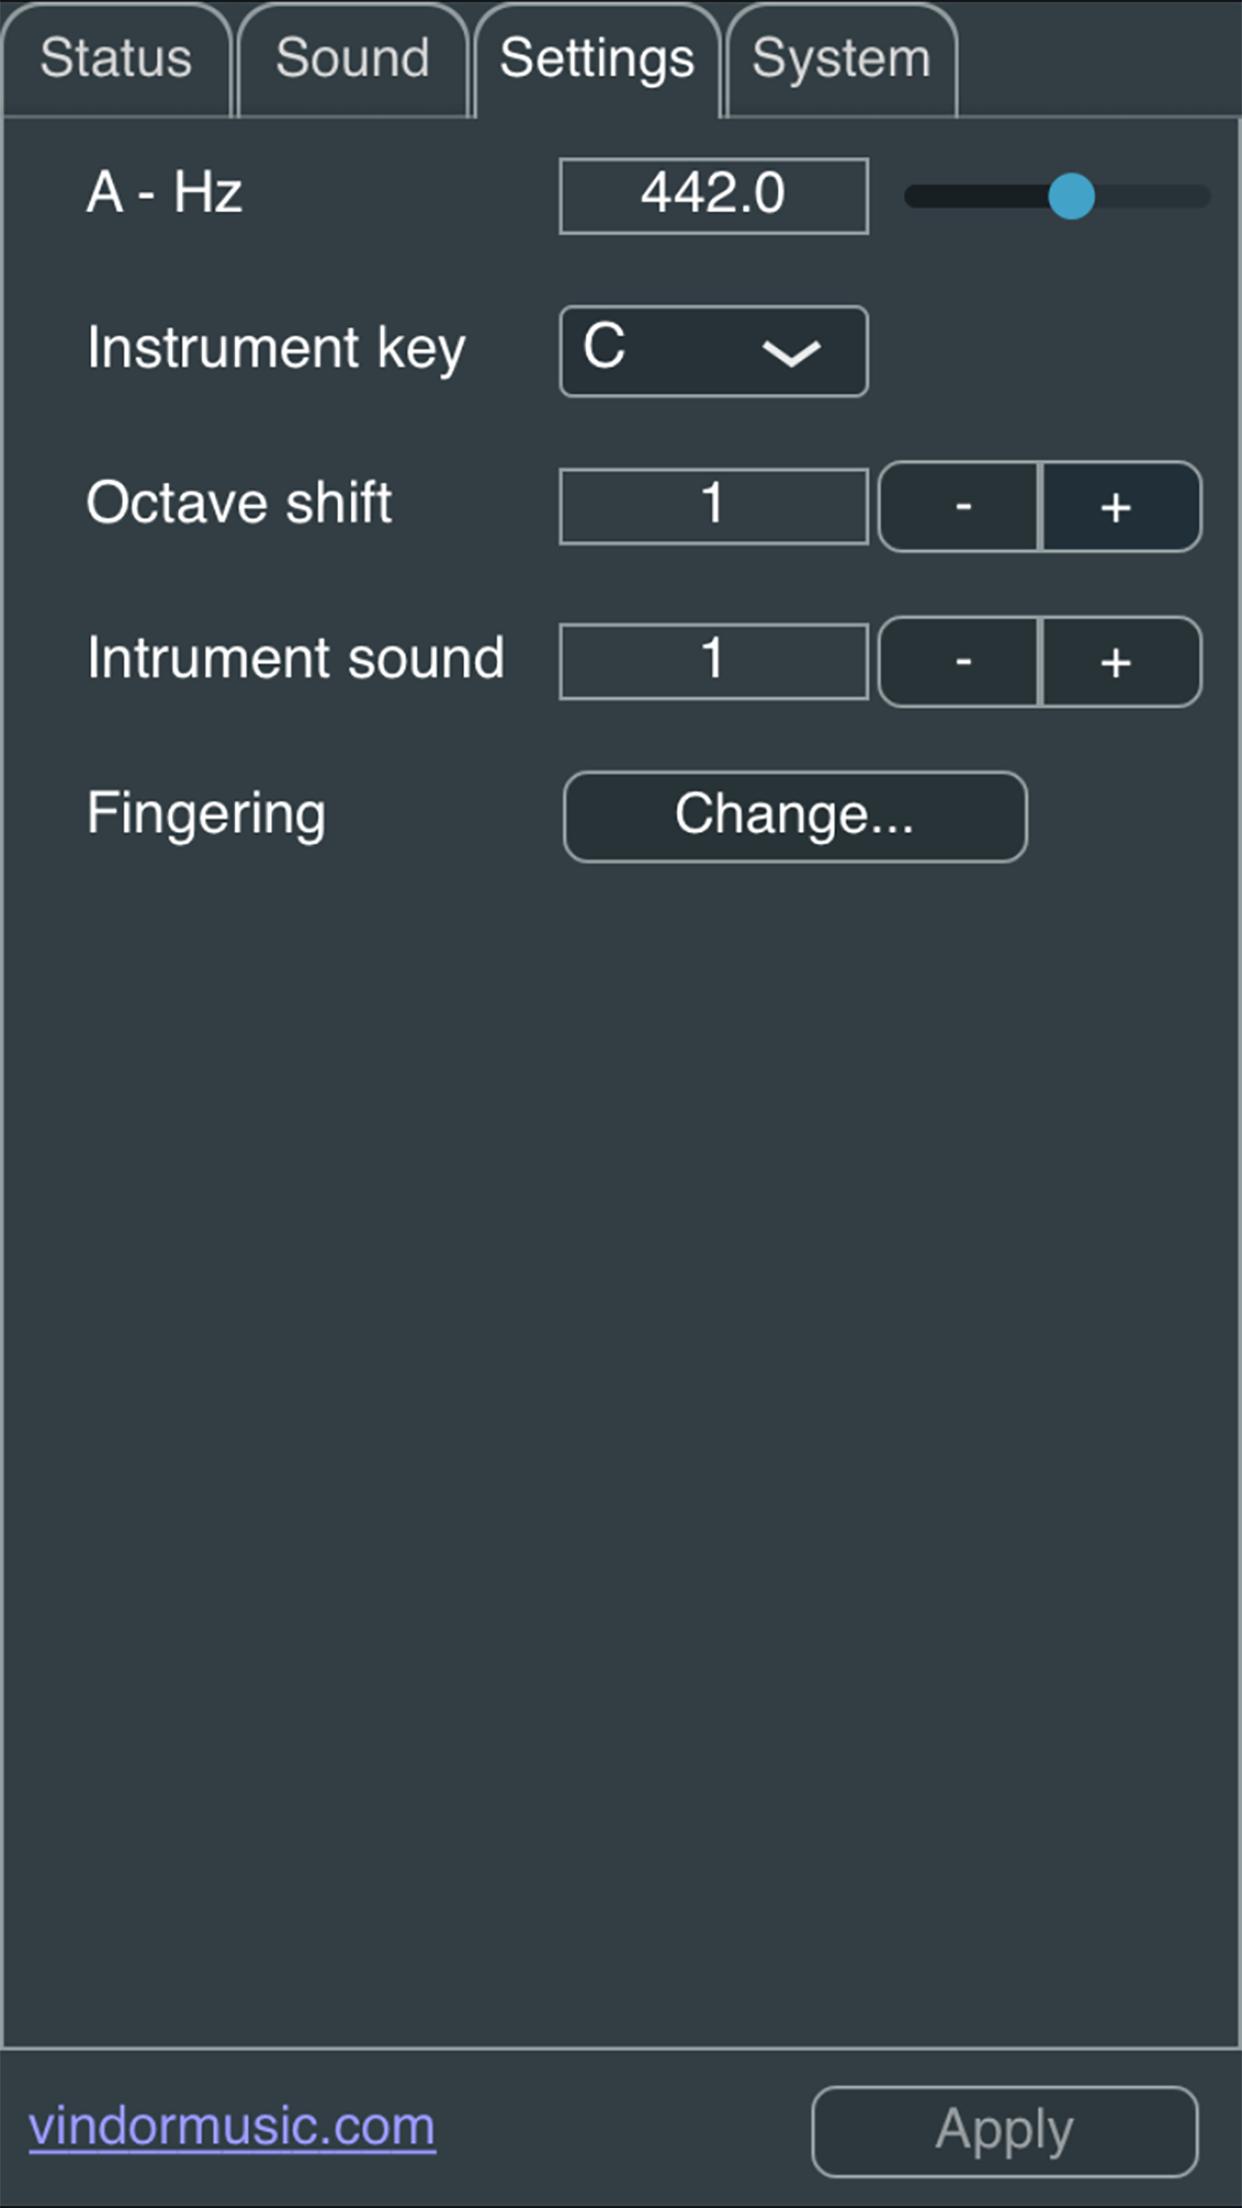
Task: Increase Intrument sound with plus button
Action: coord(1119,662)
